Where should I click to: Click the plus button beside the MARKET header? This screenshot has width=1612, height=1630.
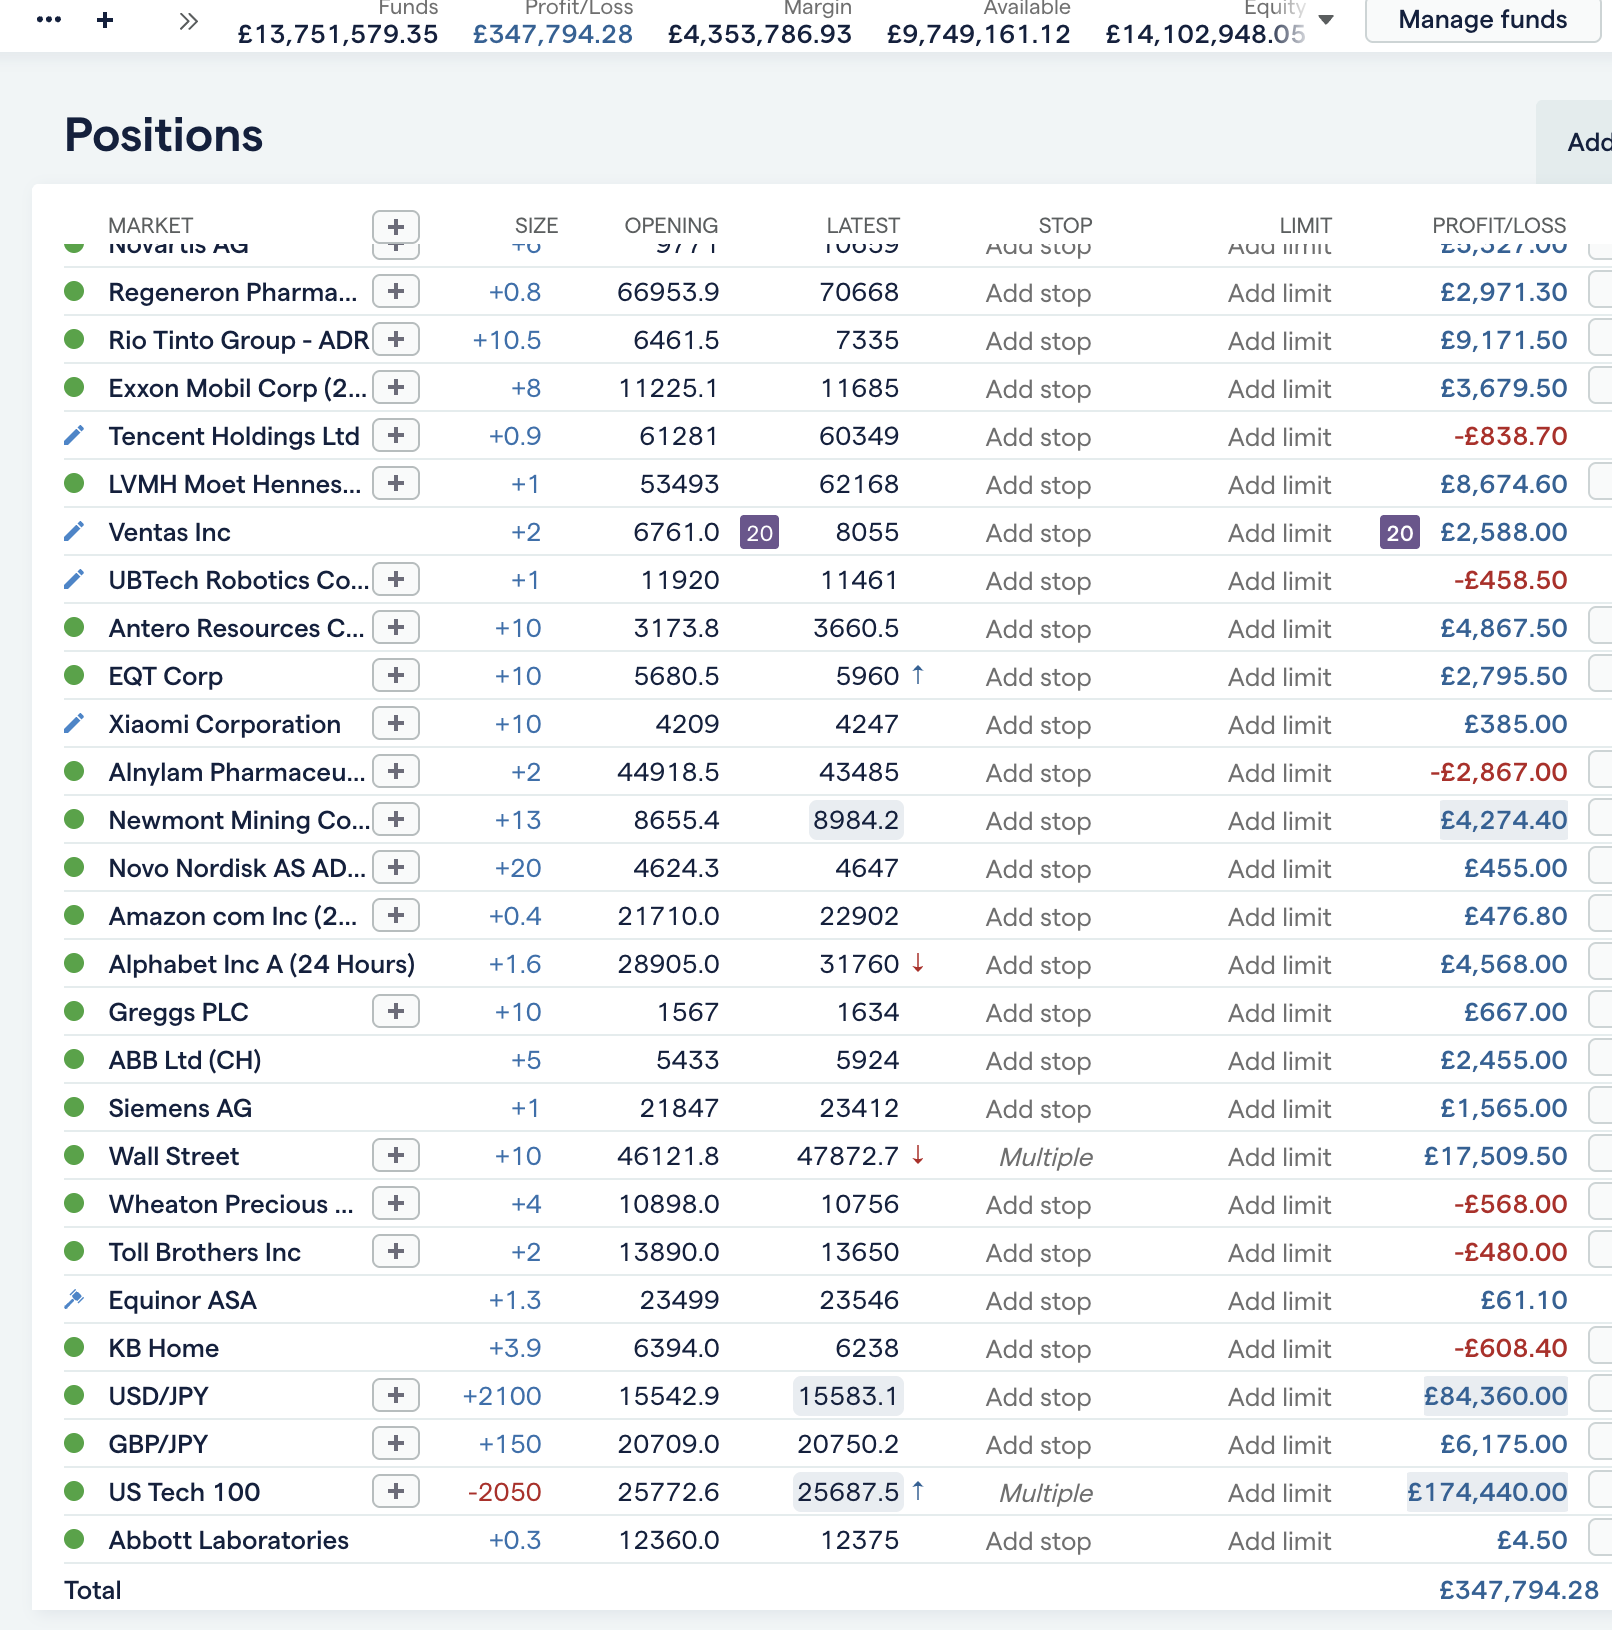pos(396,226)
